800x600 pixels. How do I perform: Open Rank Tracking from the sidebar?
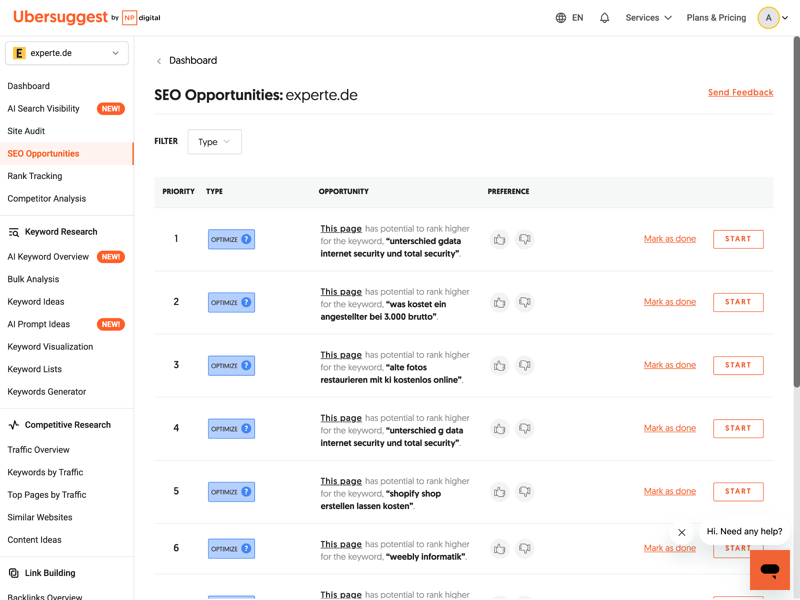[x=35, y=176]
